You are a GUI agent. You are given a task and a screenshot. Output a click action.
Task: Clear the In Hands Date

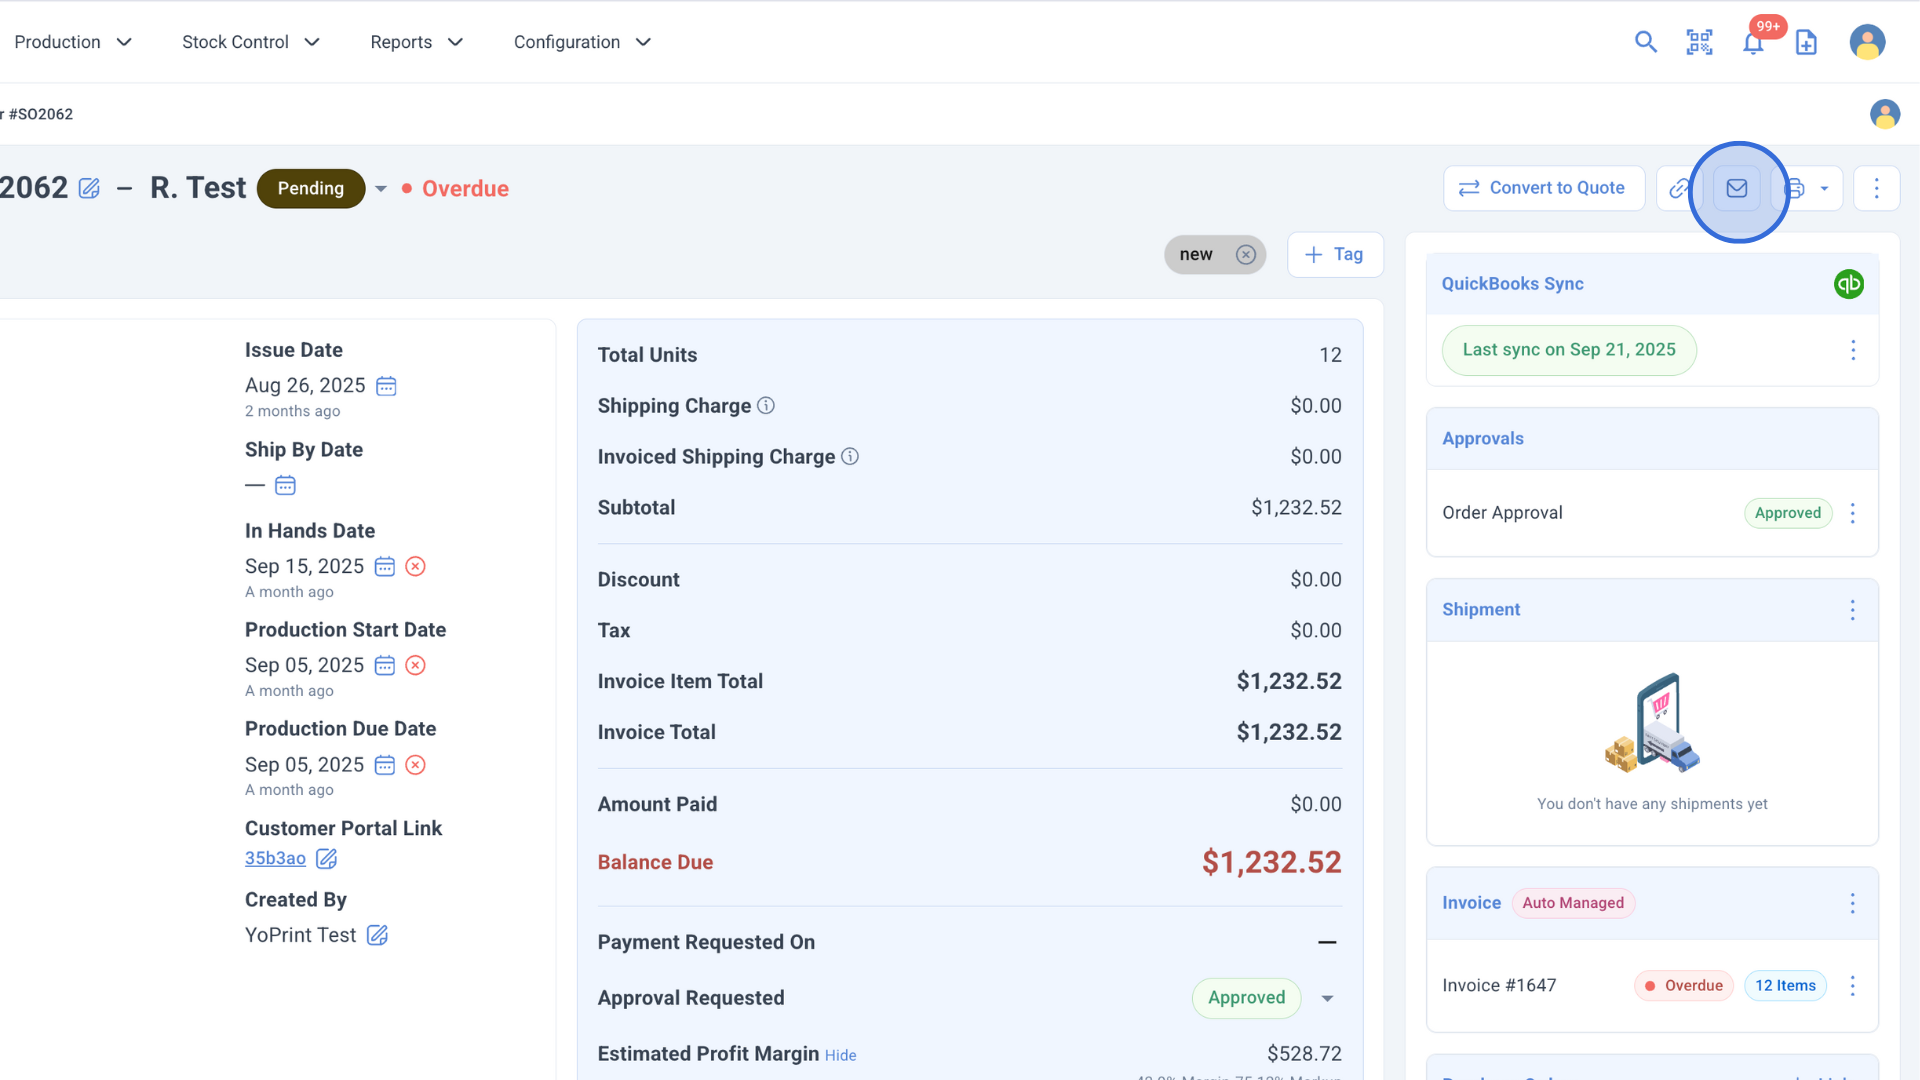(416, 567)
